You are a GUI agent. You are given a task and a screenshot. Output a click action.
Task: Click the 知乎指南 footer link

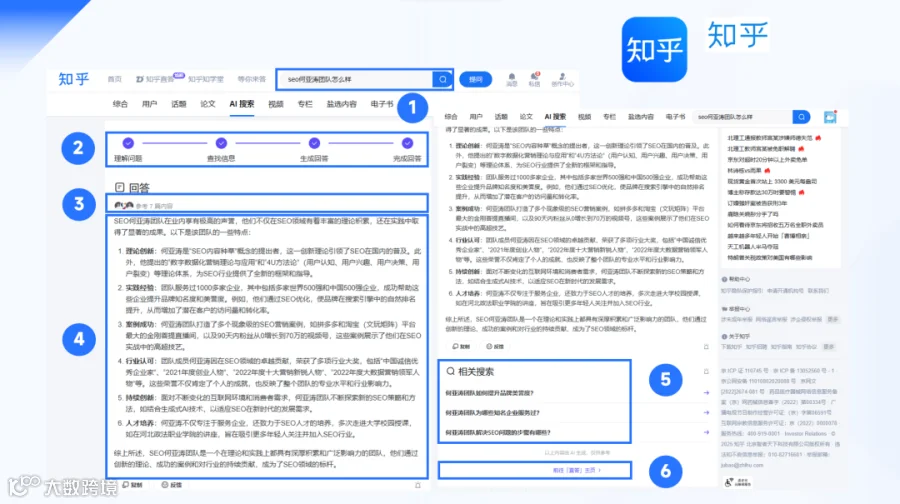pyautogui.click(x=781, y=347)
